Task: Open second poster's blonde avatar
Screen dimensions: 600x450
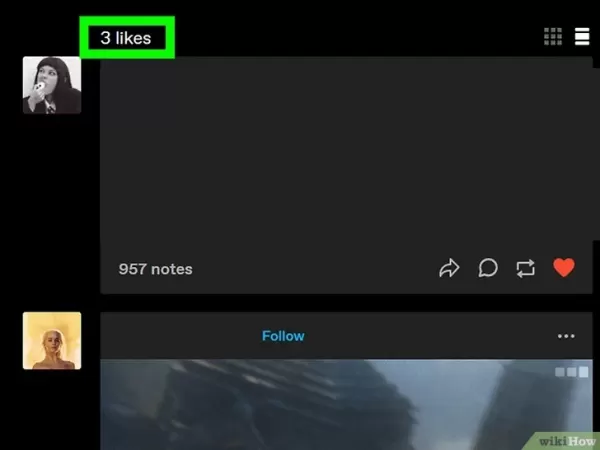Action: click(x=52, y=341)
